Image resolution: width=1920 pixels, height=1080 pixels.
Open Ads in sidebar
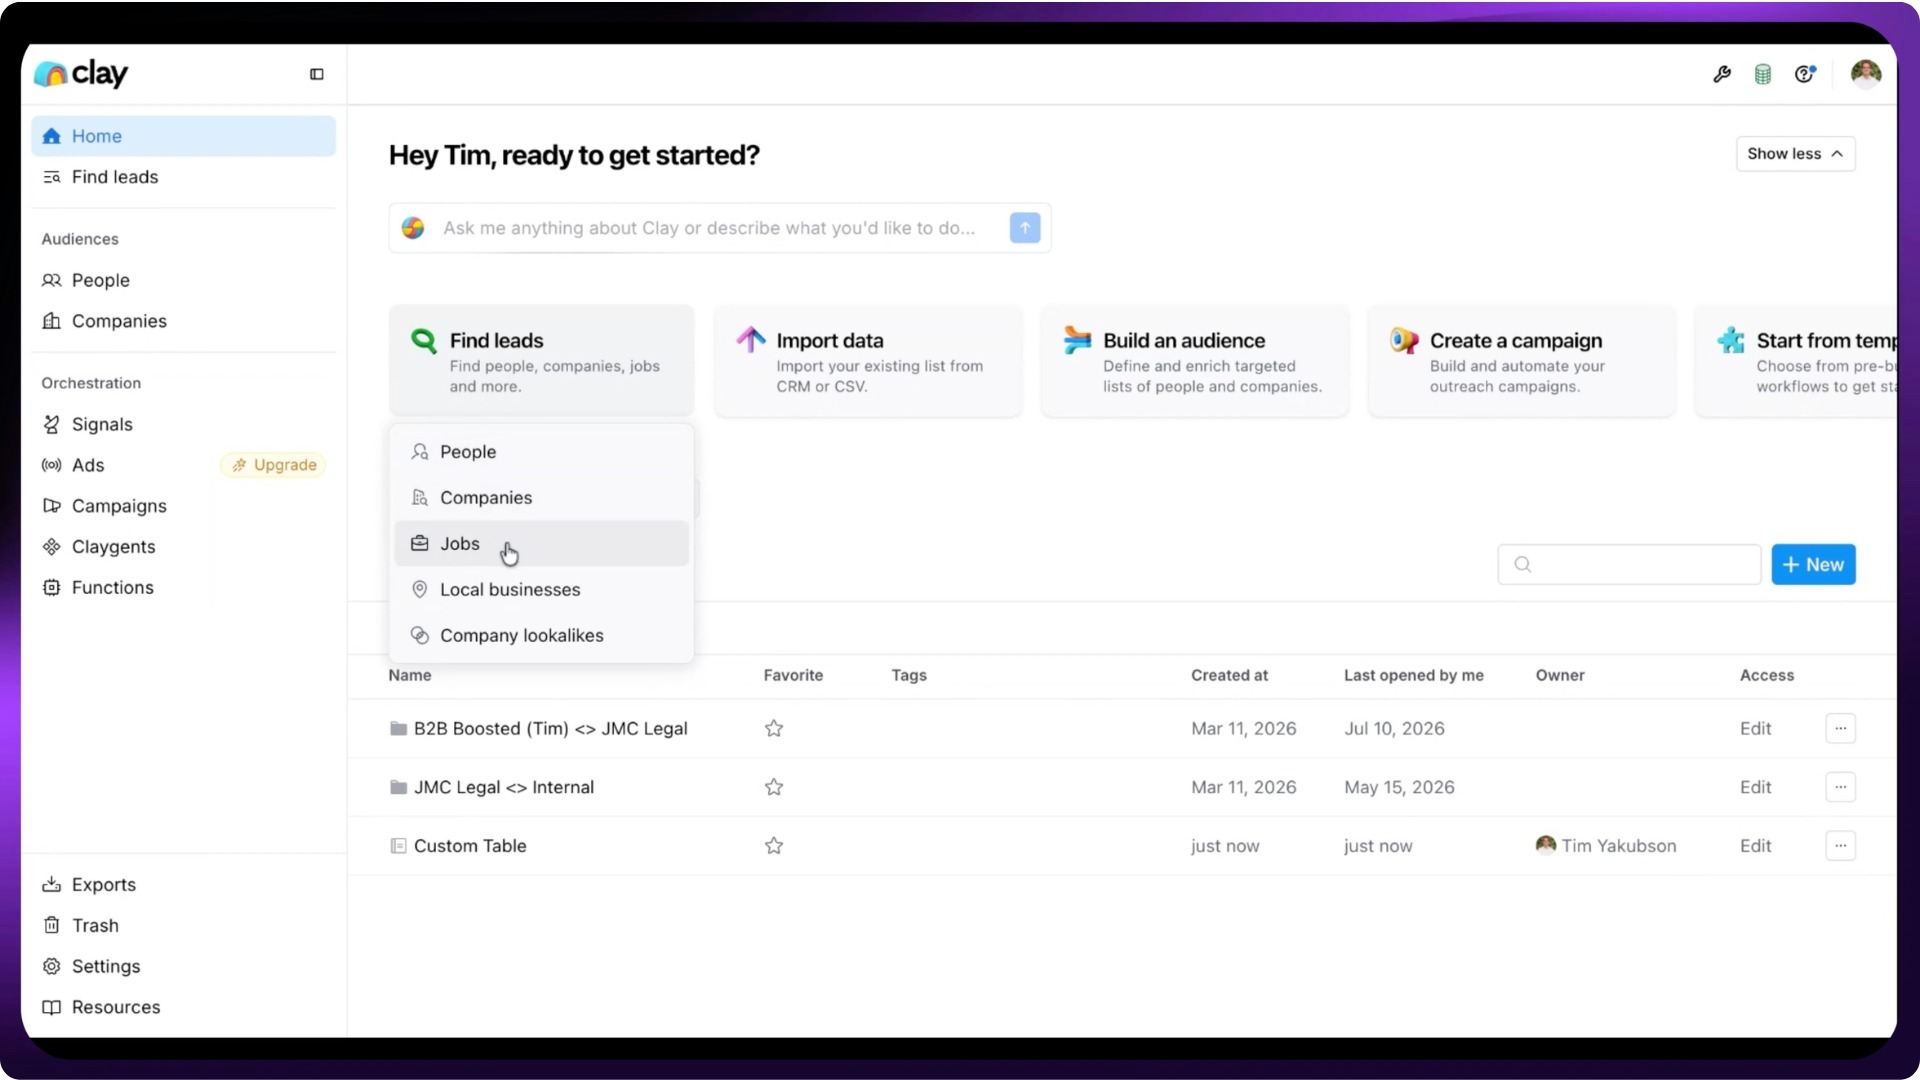[88, 465]
